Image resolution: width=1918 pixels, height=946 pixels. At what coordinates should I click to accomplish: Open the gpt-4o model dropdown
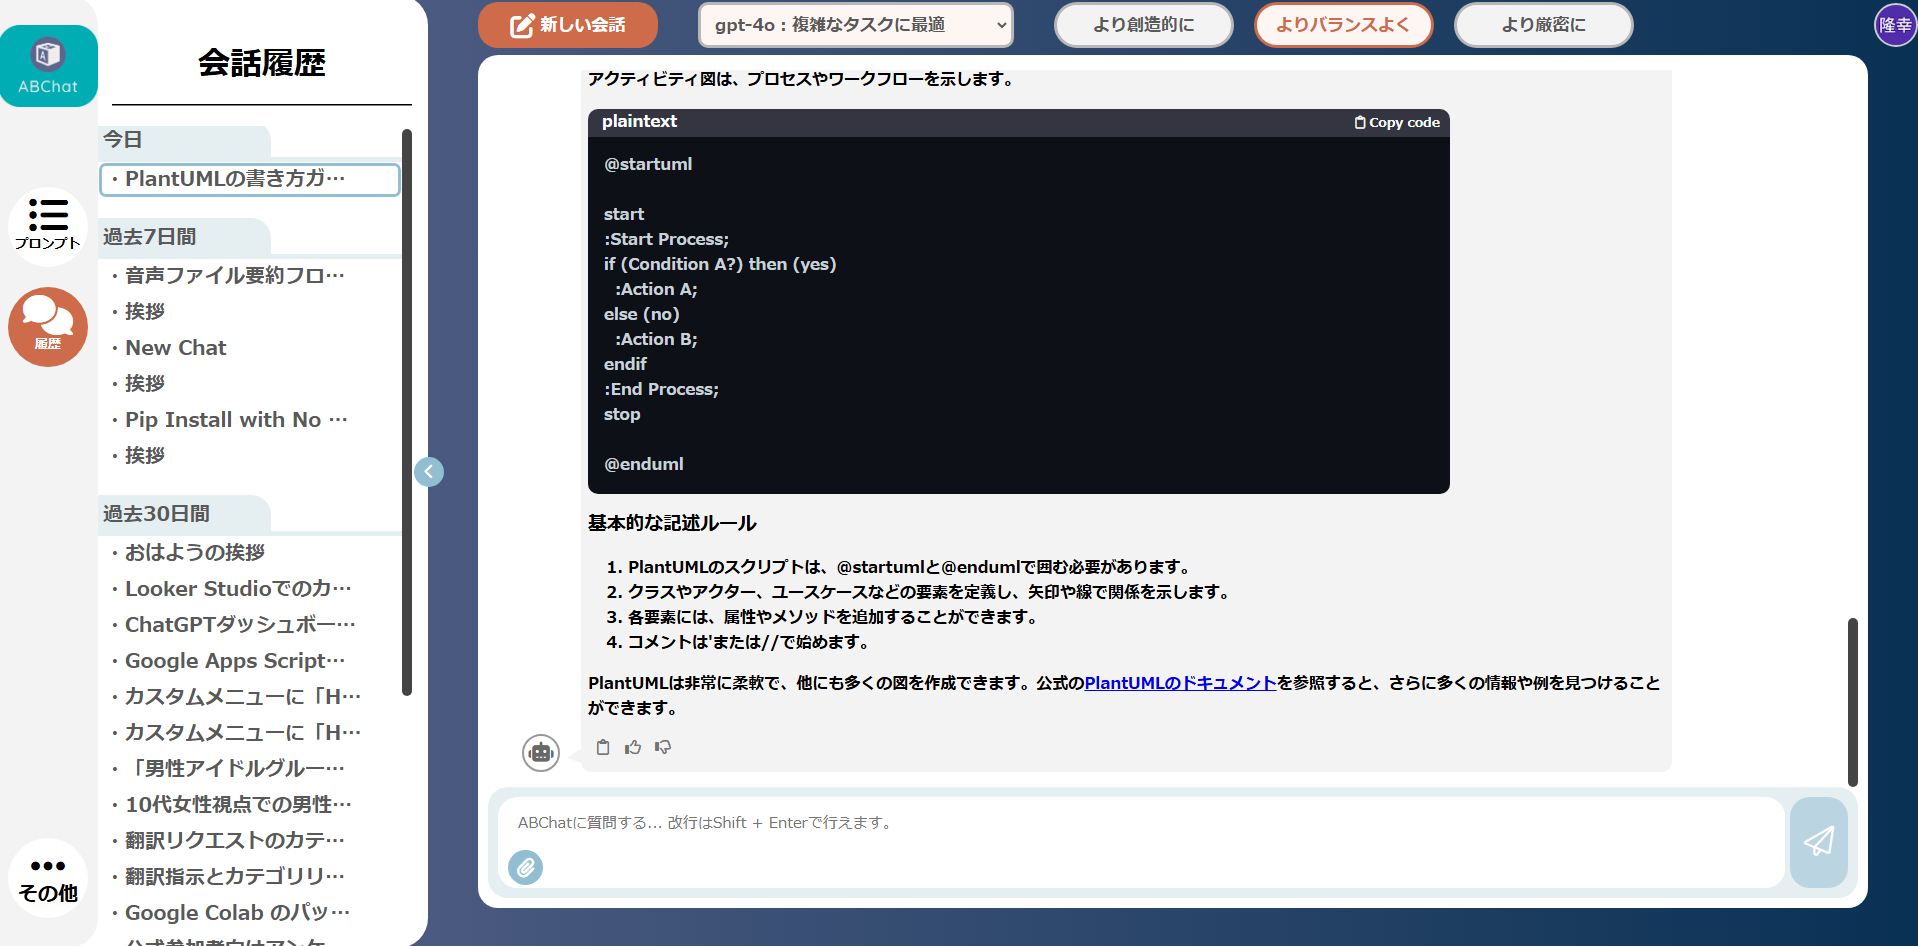(x=855, y=25)
